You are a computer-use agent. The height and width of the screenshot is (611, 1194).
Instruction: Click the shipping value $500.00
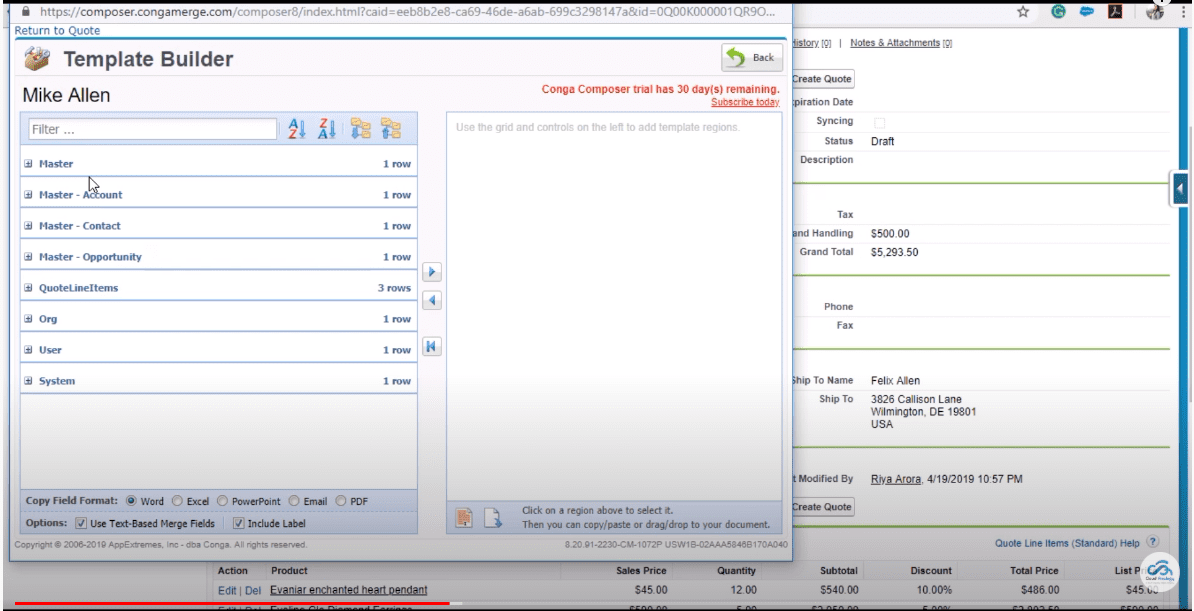(890, 234)
